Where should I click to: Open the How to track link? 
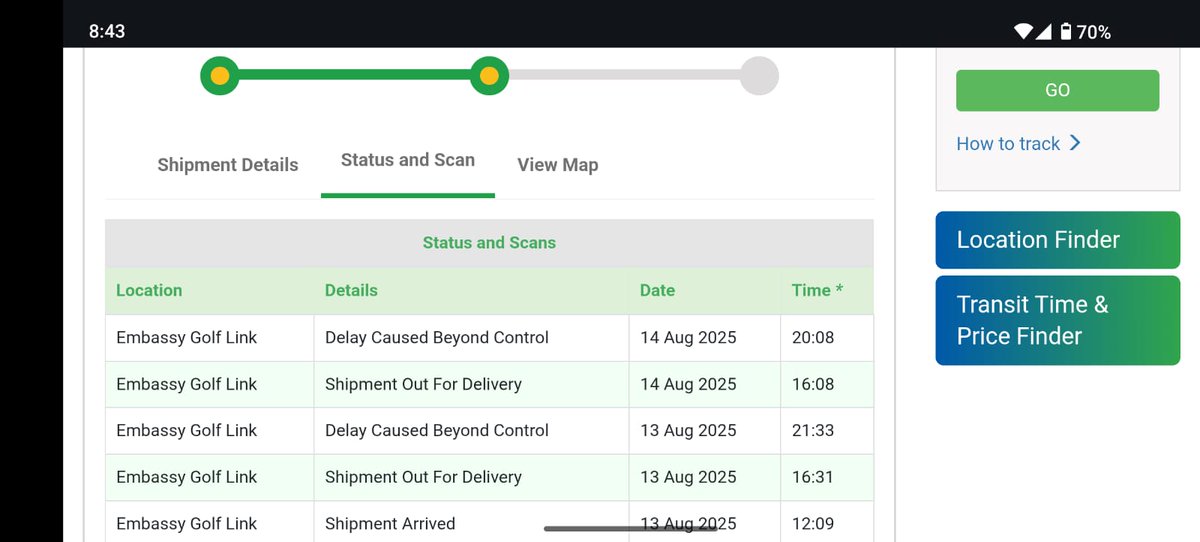pyautogui.click(x=1008, y=144)
